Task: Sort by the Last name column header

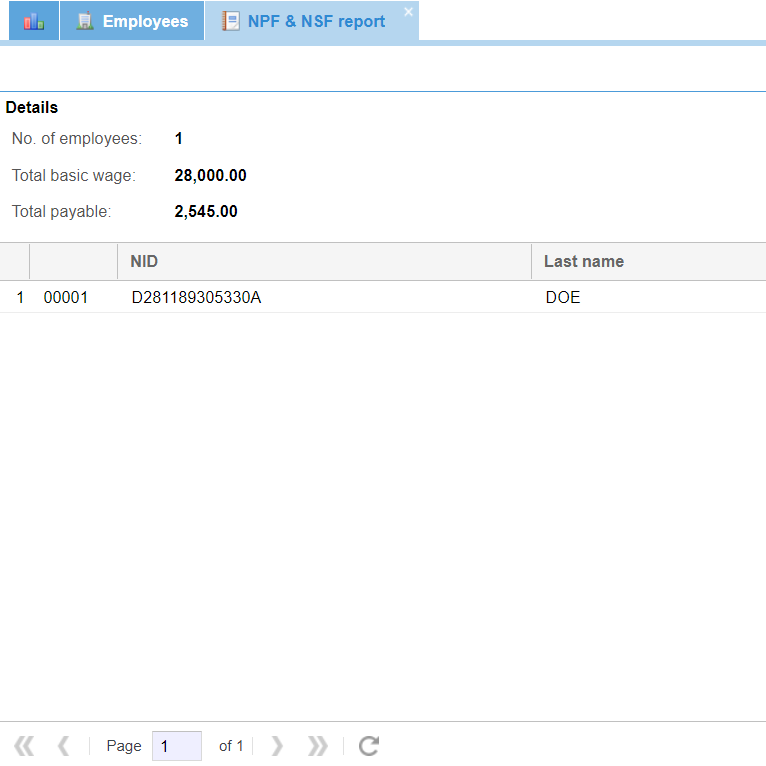Action: point(647,262)
